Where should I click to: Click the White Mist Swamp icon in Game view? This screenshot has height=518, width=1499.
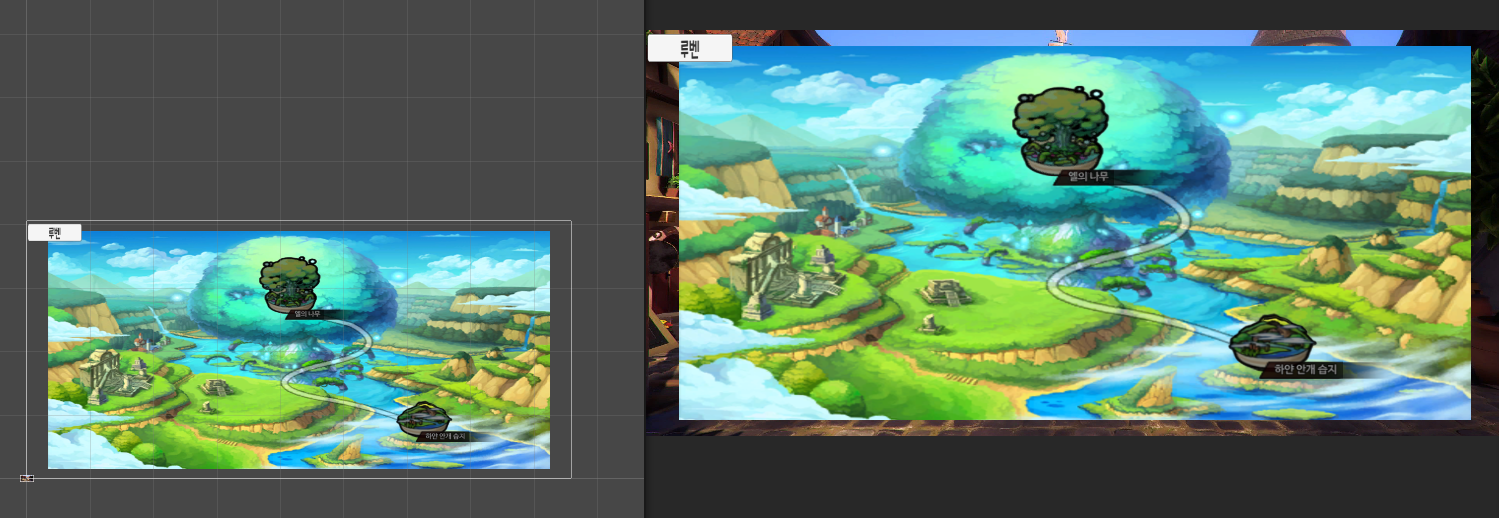tap(1270, 343)
